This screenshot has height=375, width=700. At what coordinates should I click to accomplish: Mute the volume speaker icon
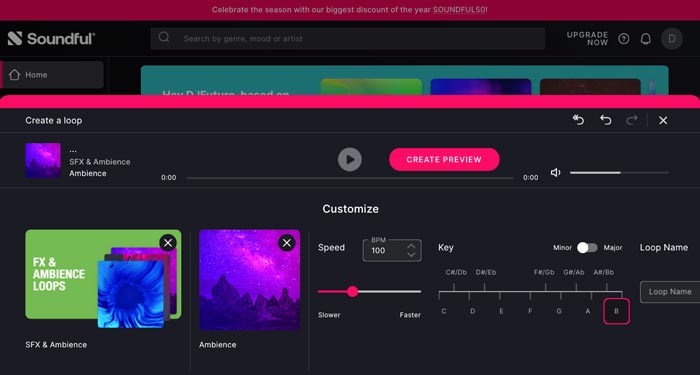(x=555, y=172)
